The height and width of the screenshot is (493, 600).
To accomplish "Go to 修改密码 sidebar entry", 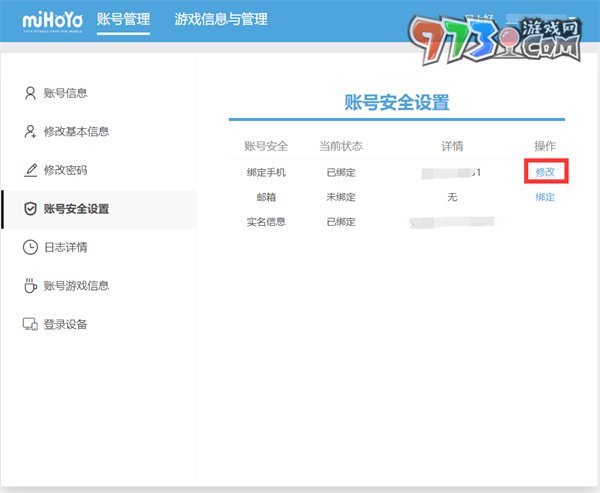I will point(66,170).
